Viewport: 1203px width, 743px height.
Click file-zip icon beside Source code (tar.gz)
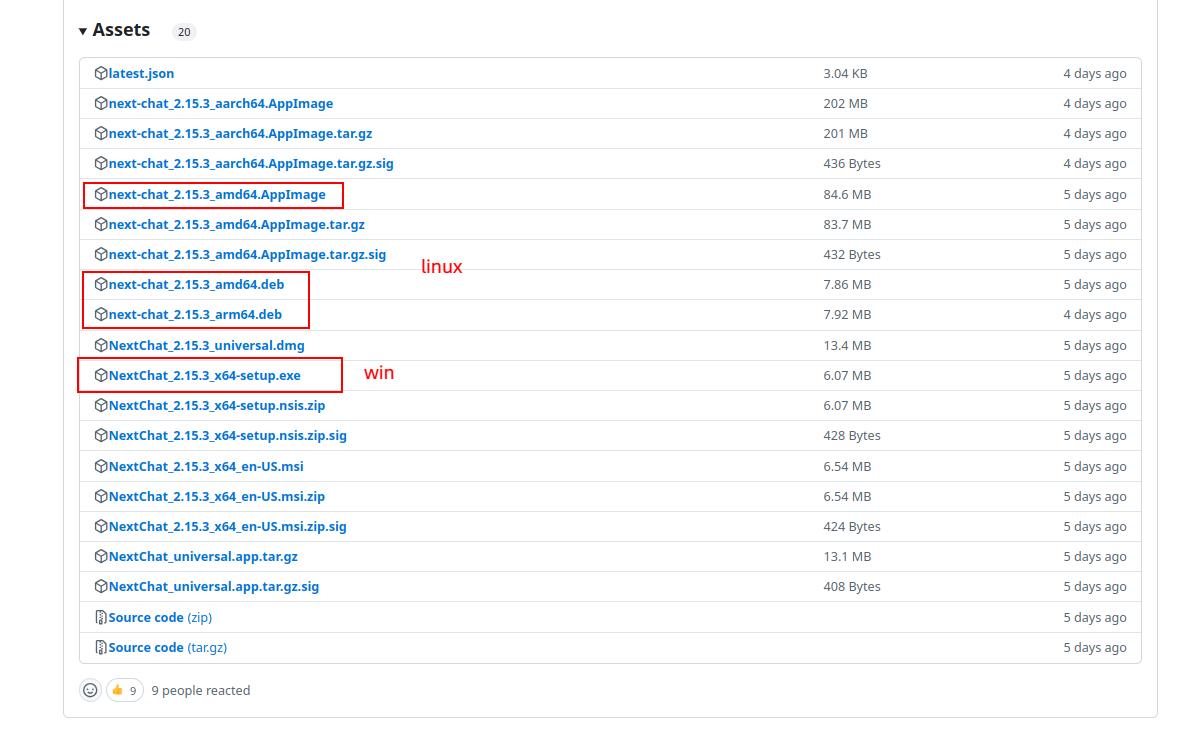[x=101, y=647]
